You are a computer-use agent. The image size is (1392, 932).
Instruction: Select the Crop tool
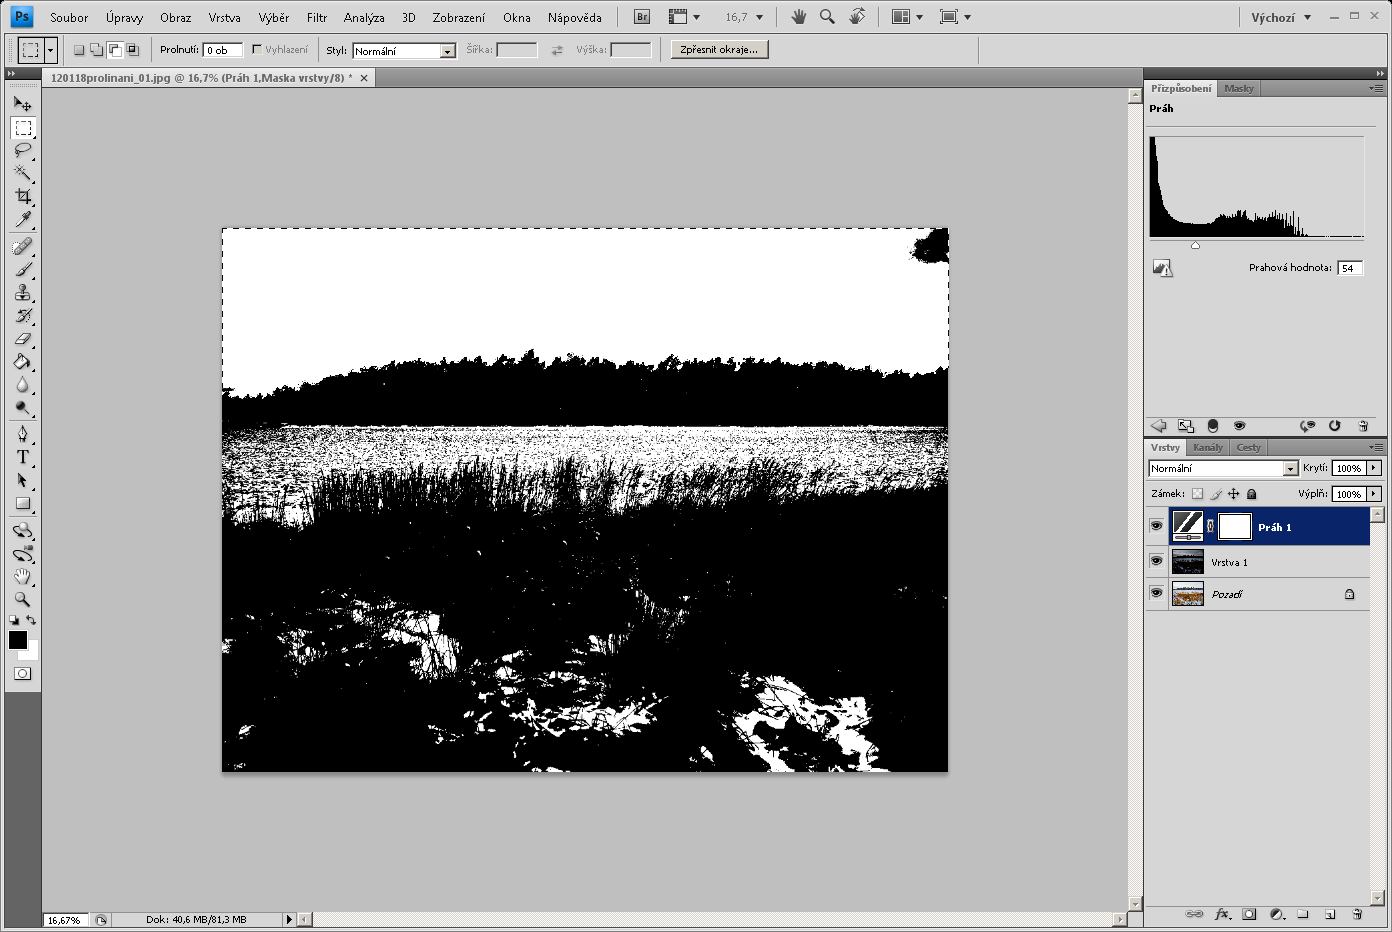23,196
